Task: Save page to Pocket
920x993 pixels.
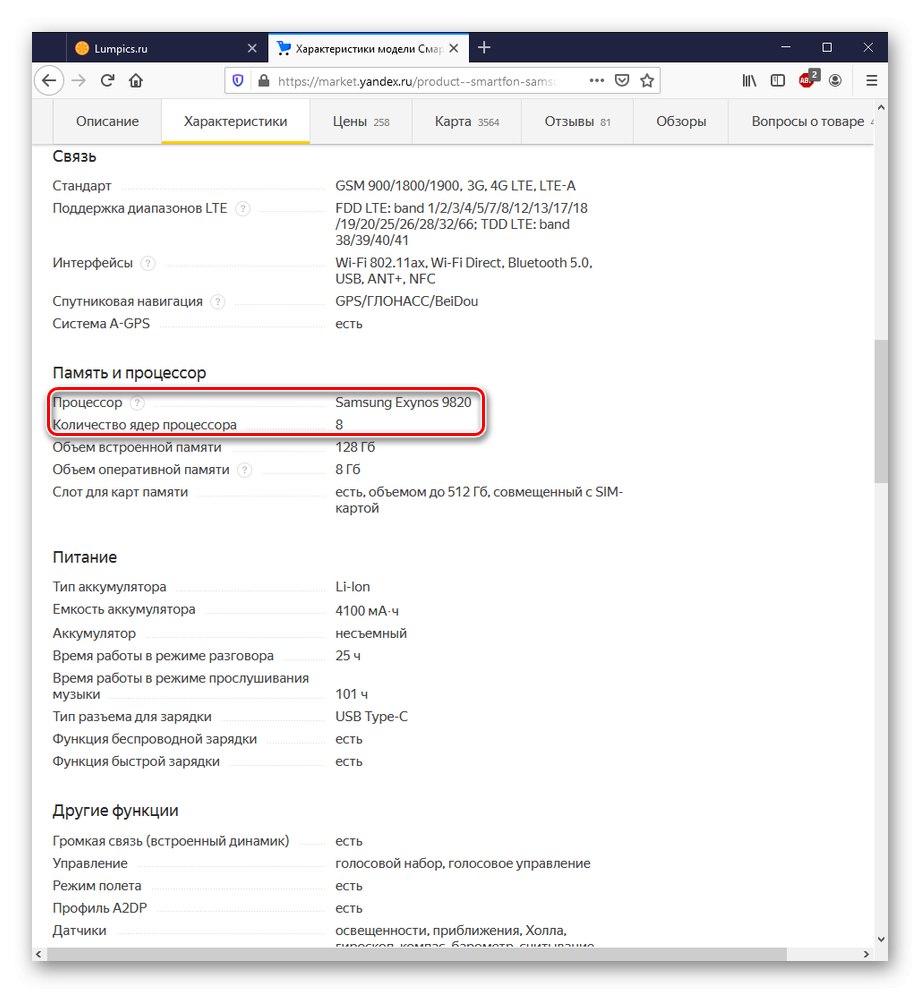Action: [x=622, y=80]
